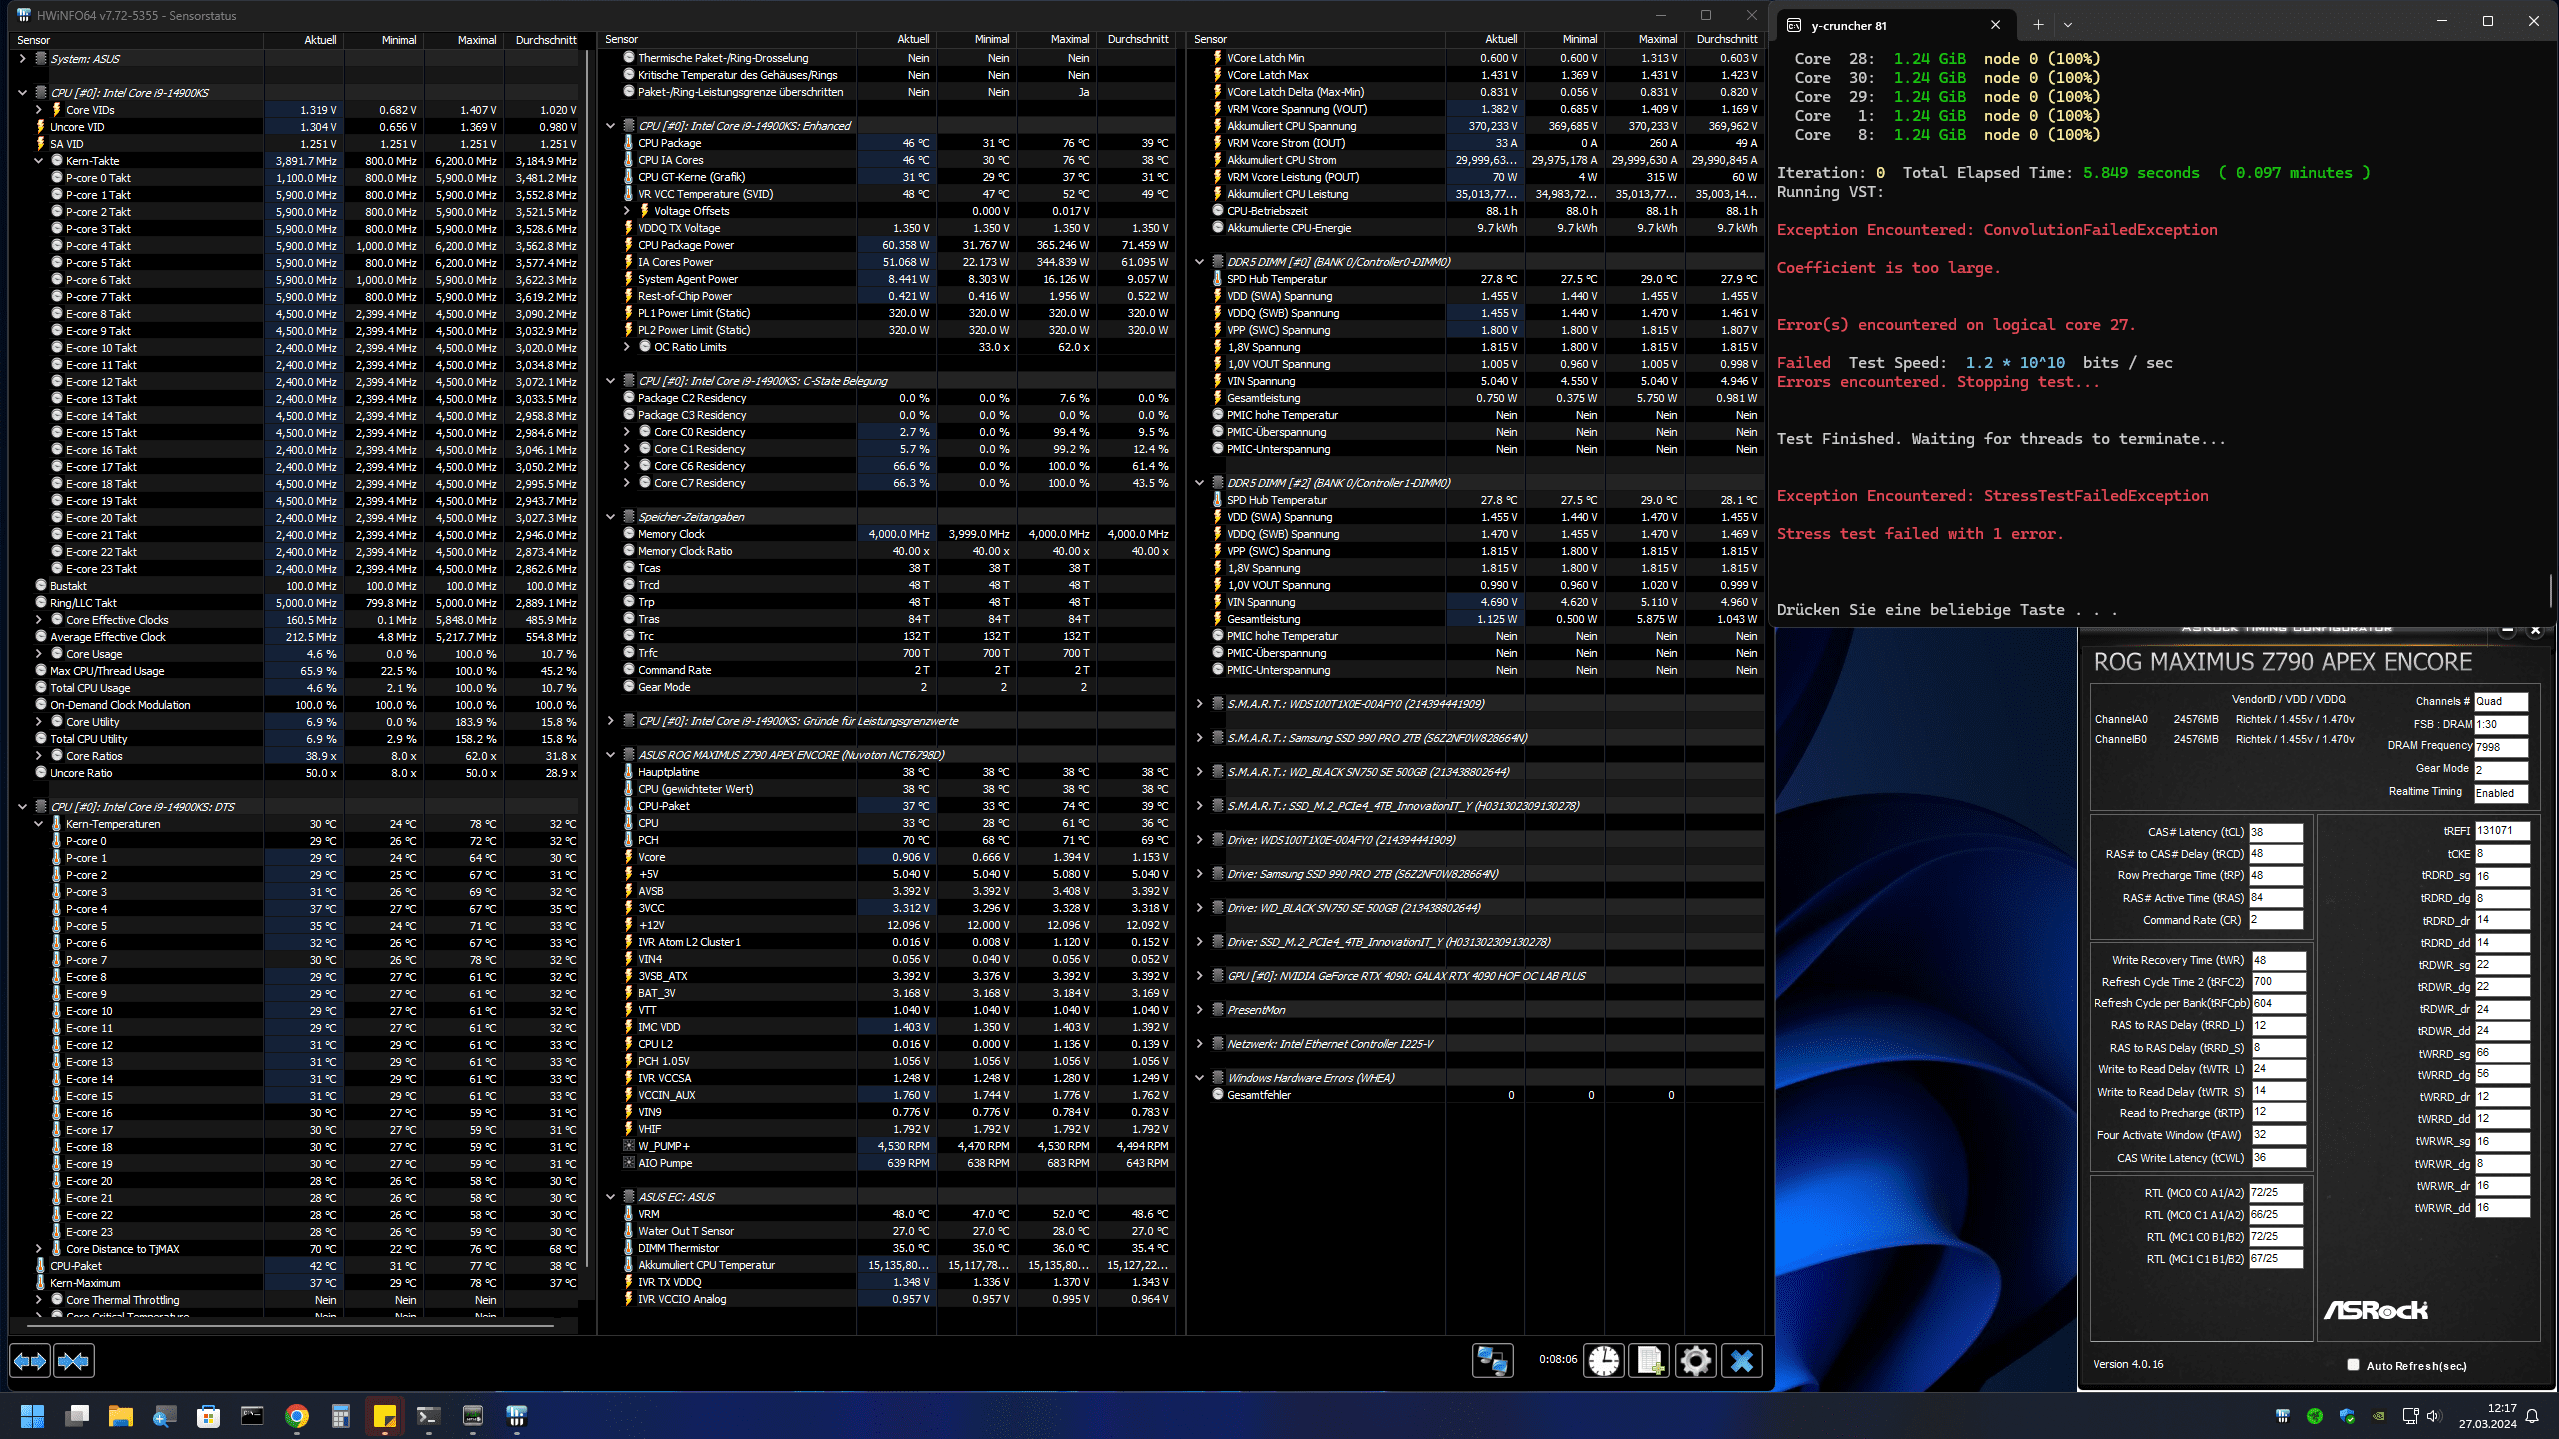The image size is (2559, 1439).
Task: Close sensors with the blue X icon
Action: click(1742, 1361)
